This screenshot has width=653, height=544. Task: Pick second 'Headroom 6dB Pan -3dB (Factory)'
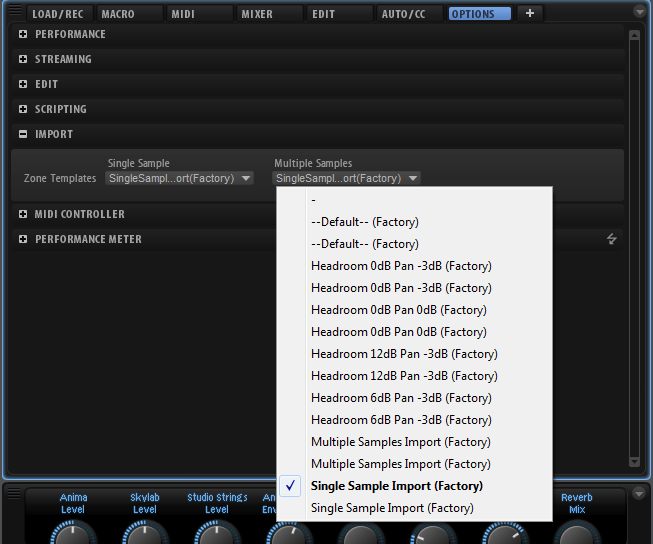[414, 420]
